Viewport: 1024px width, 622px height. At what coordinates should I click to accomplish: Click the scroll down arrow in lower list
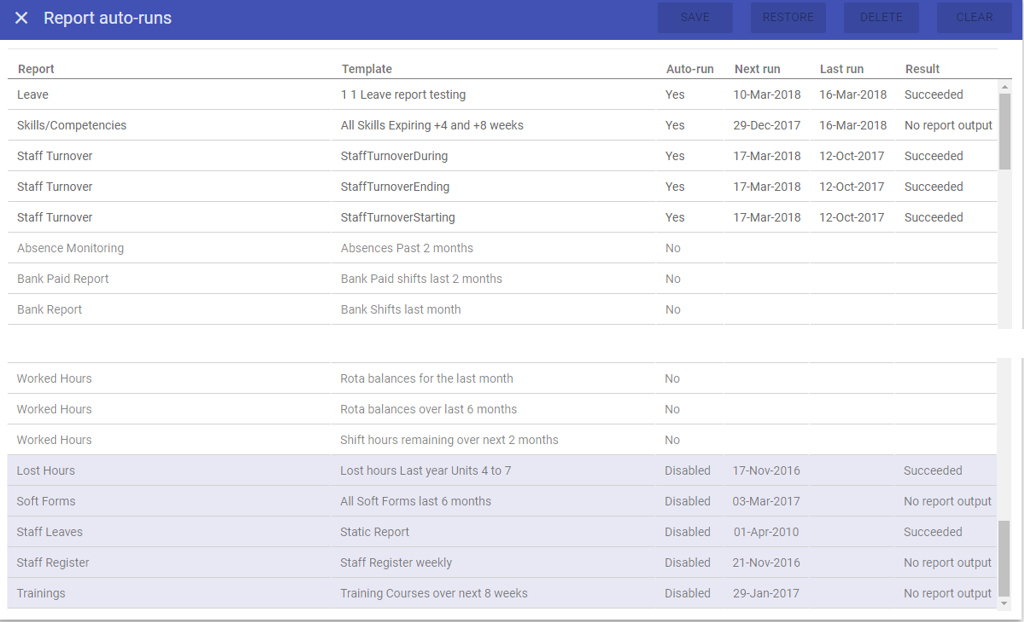1005,603
